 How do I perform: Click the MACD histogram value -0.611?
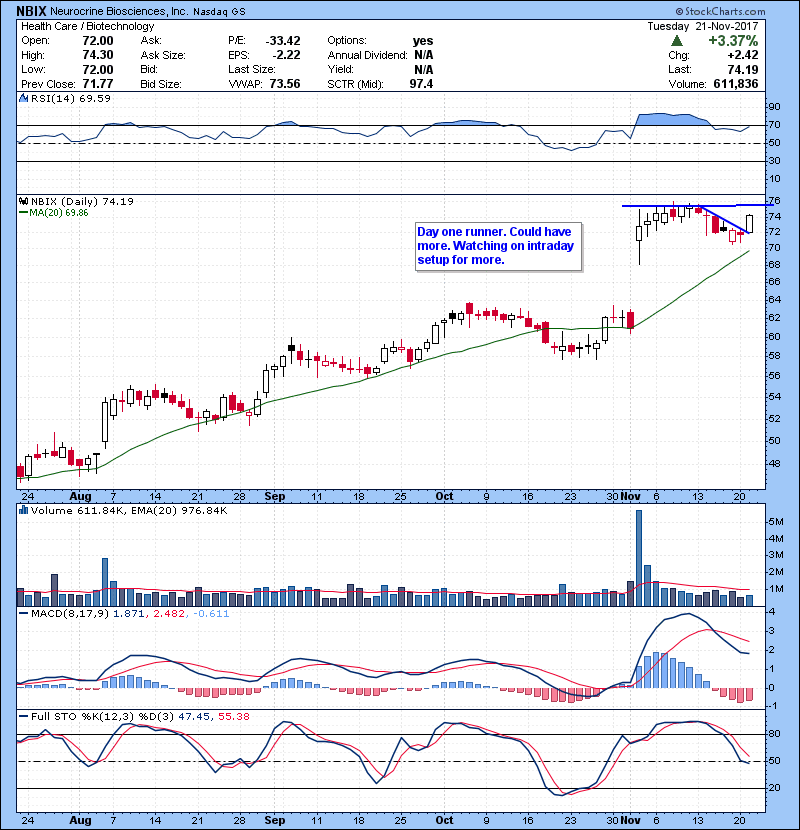[211, 614]
